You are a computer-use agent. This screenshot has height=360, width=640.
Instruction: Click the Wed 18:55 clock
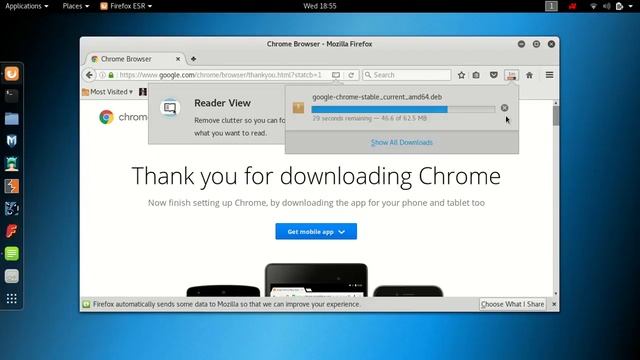pos(320,6)
